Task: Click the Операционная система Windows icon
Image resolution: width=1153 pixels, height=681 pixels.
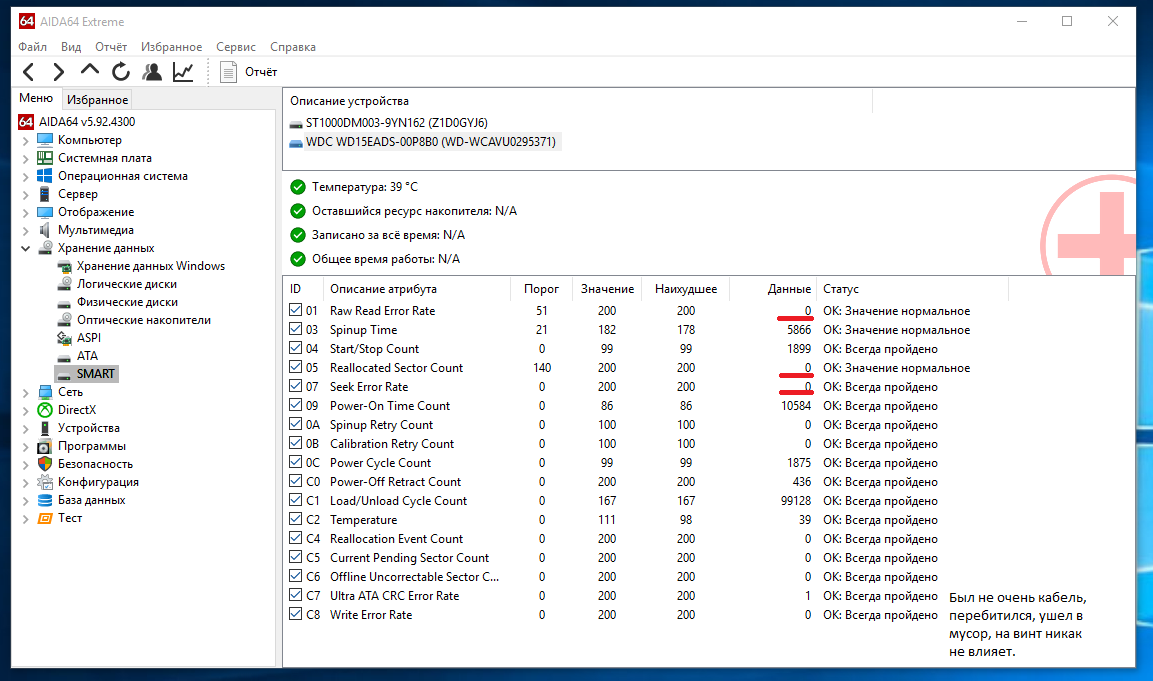Action: click(x=45, y=176)
